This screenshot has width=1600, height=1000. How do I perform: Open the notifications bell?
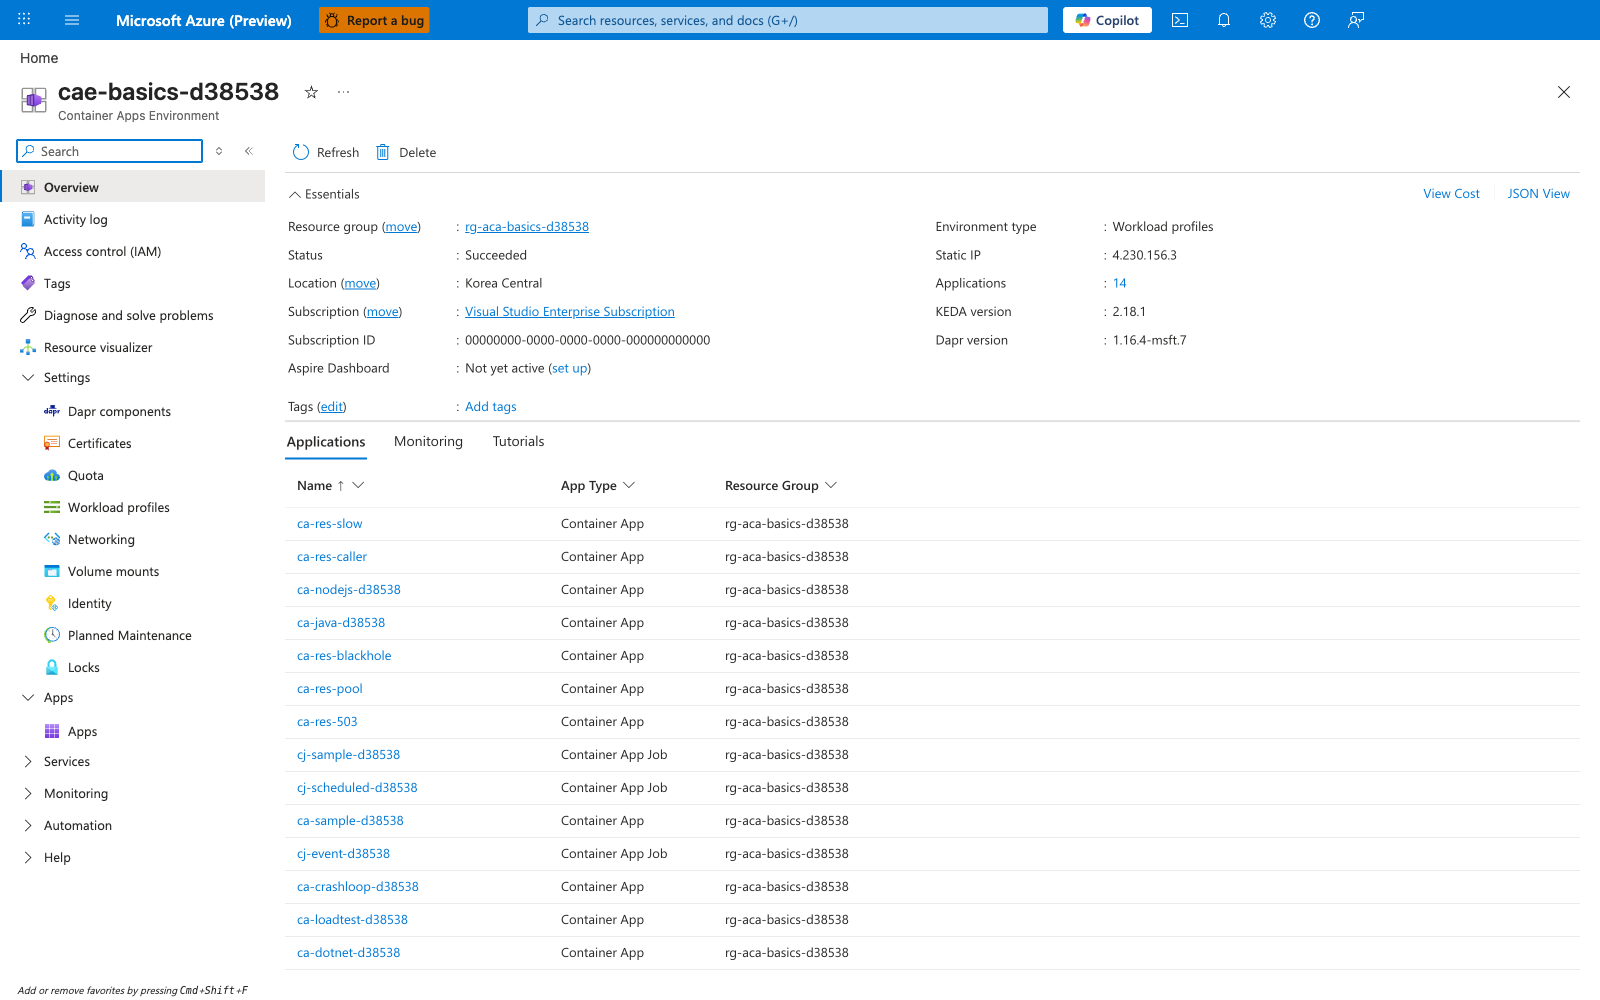point(1224,20)
